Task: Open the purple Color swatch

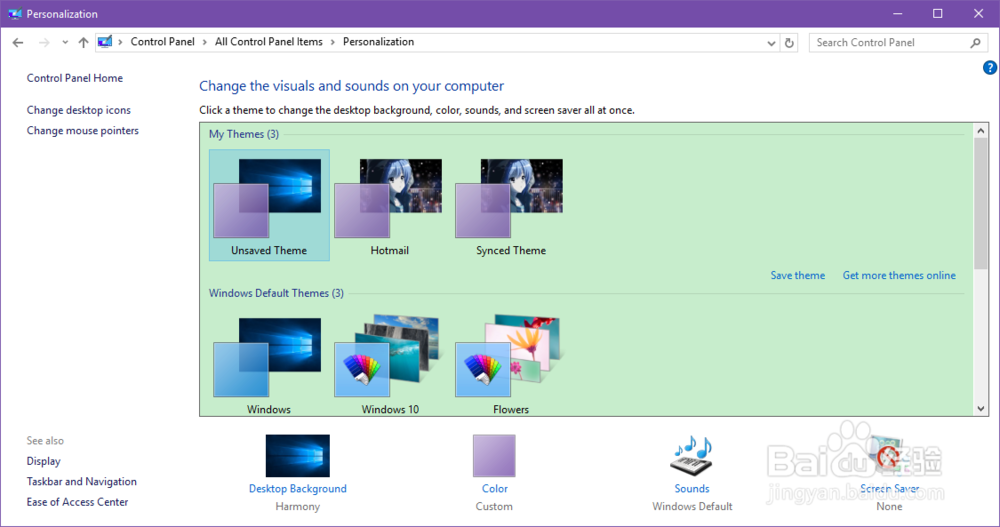Action: [x=494, y=456]
